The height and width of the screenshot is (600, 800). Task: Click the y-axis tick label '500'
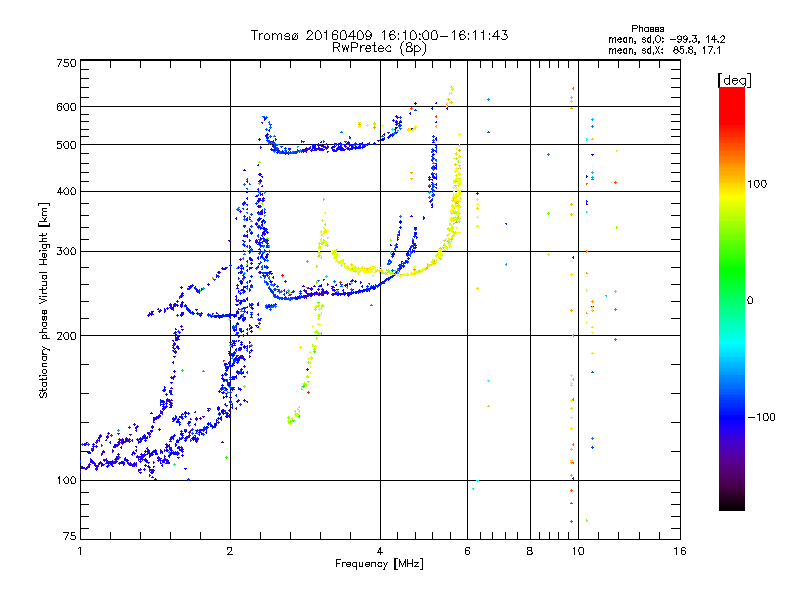click(x=66, y=145)
